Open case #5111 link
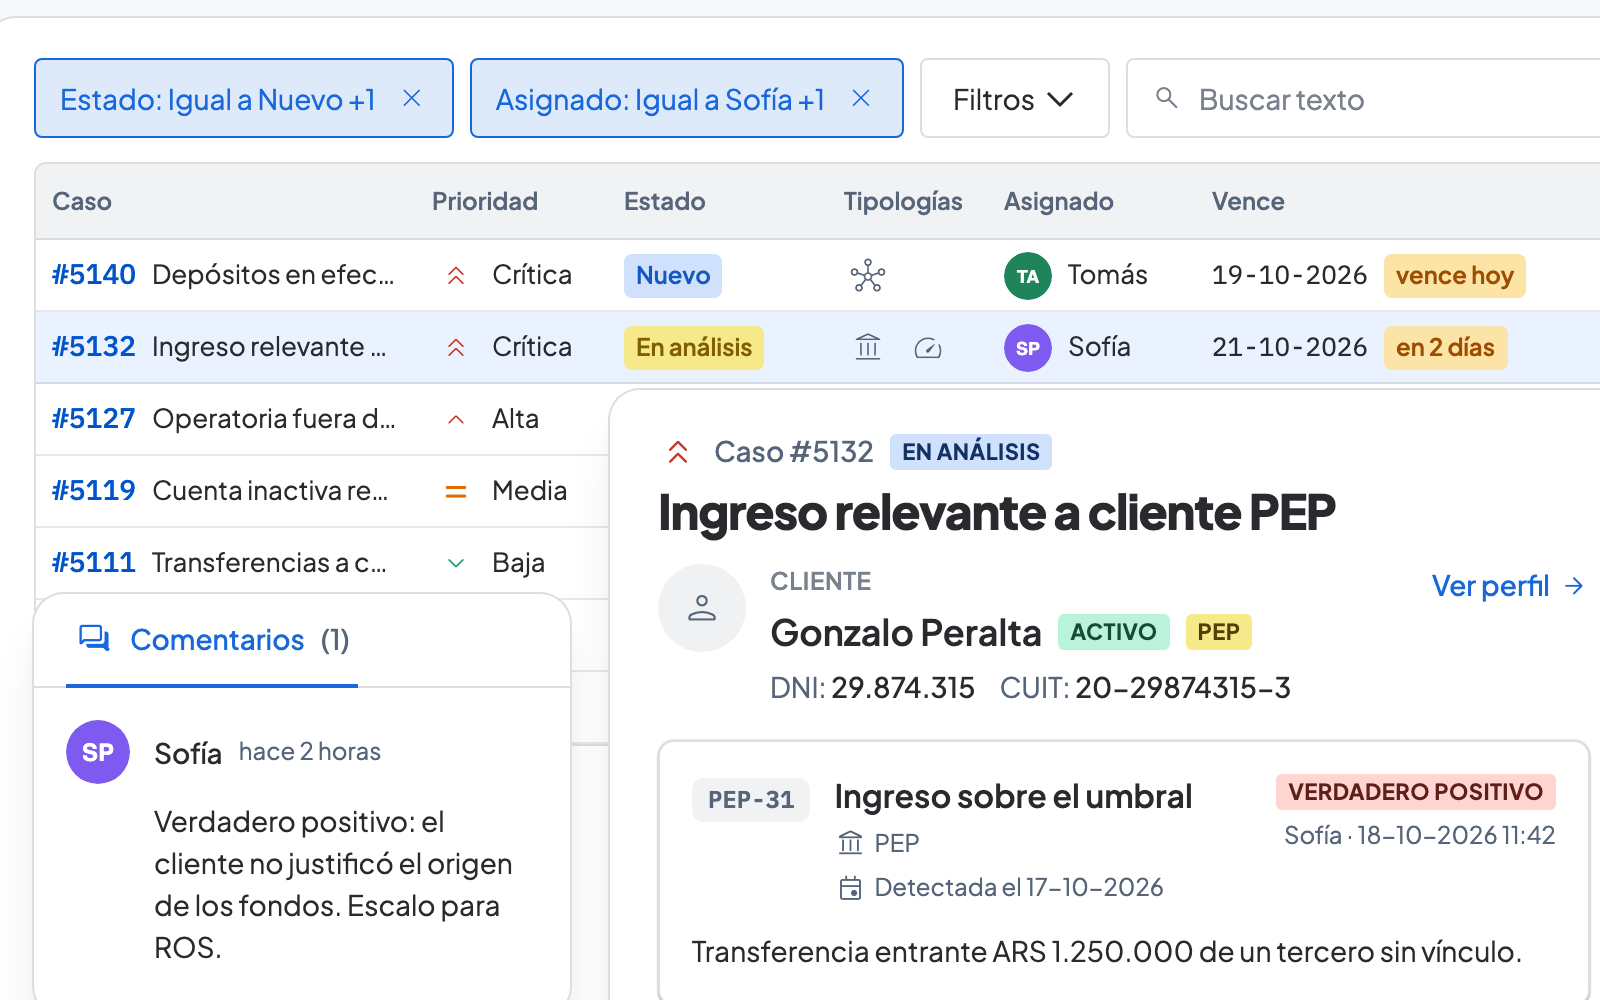The image size is (1600, 1000). click(x=94, y=563)
